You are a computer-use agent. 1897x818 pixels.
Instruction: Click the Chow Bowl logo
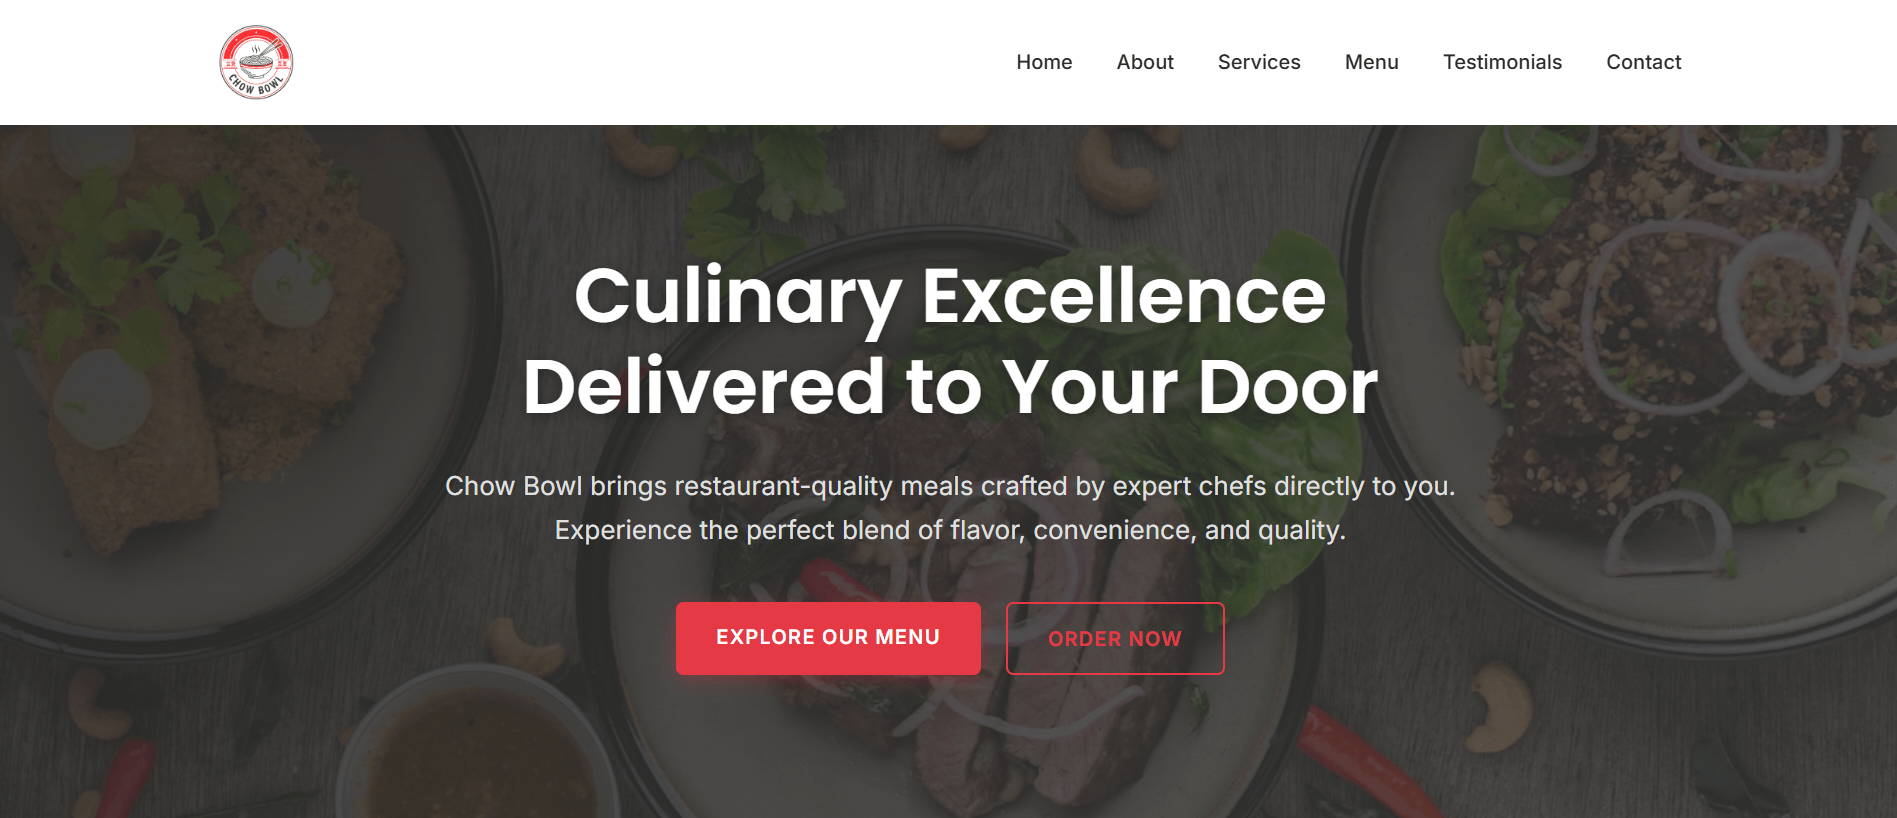[x=256, y=62]
